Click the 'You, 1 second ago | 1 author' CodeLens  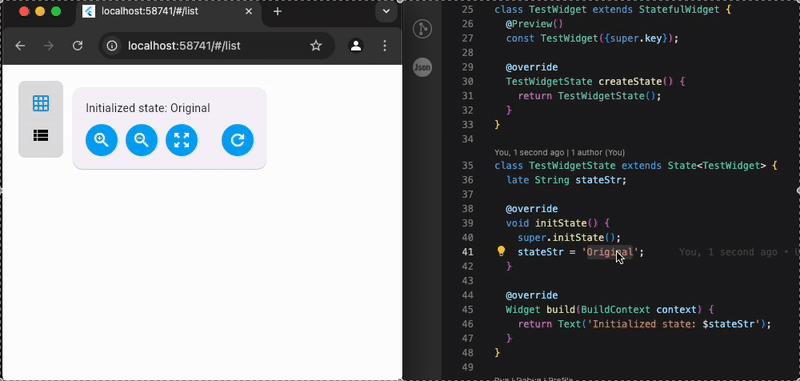(560, 153)
